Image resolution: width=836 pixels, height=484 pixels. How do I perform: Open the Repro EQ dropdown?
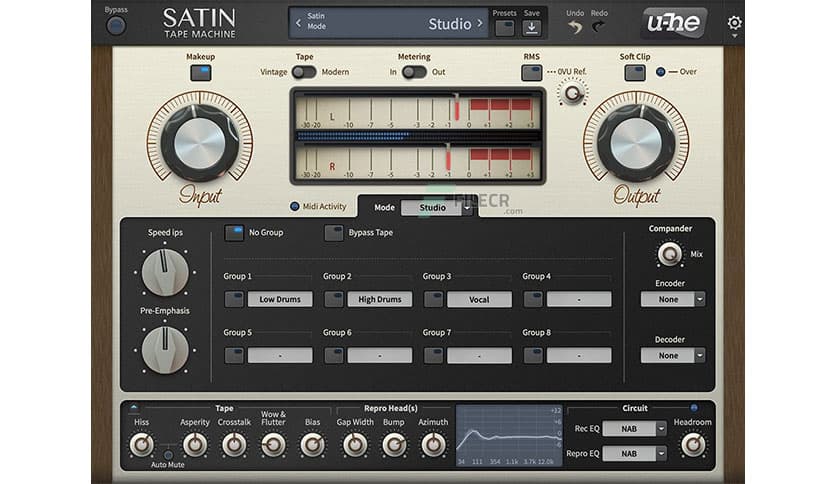pos(634,454)
